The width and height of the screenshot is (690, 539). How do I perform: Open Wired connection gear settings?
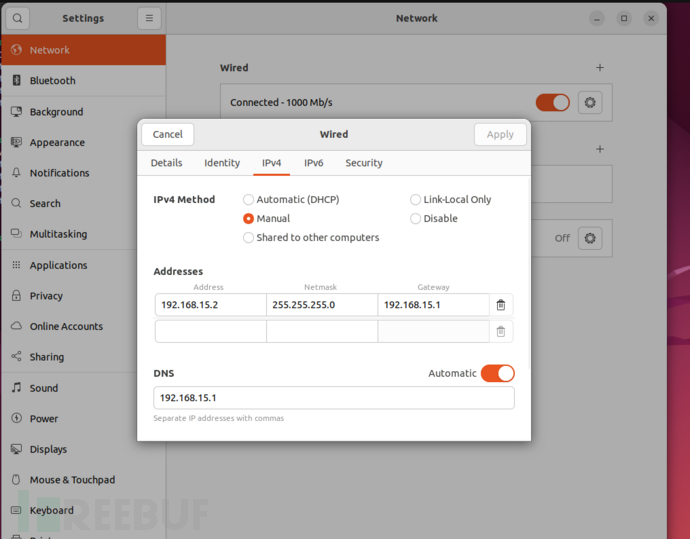[x=590, y=102]
